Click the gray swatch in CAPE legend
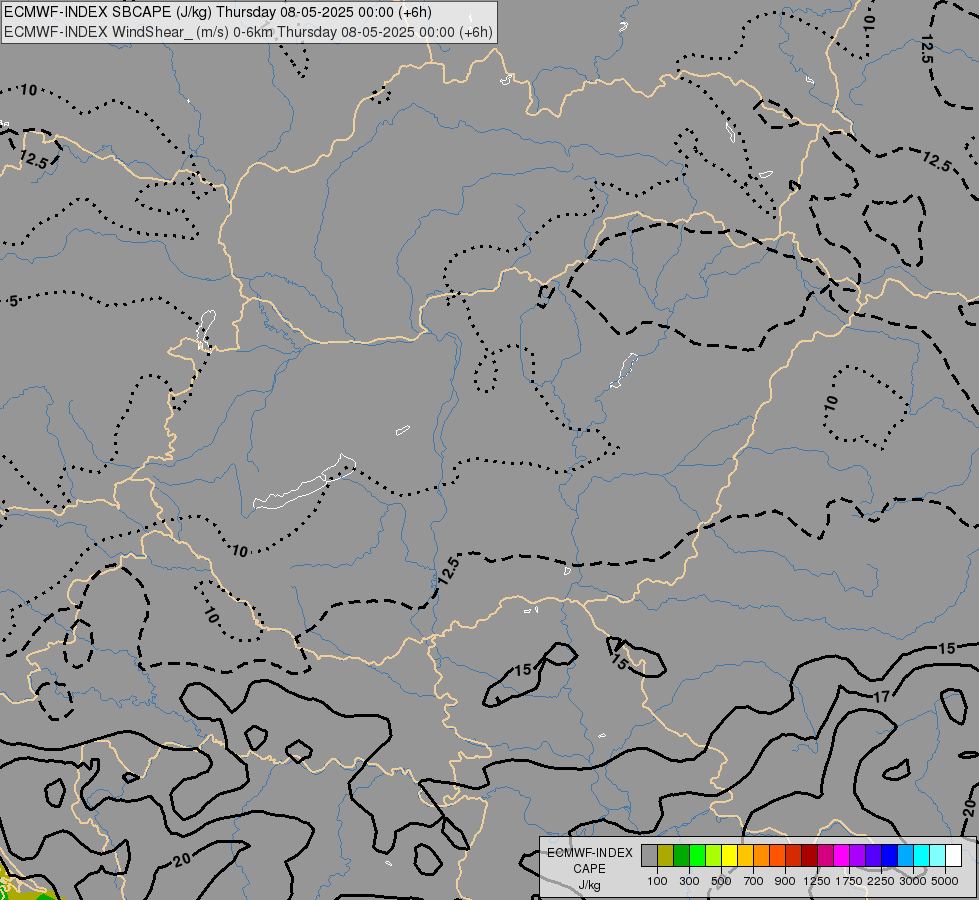 (x=649, y=855)
